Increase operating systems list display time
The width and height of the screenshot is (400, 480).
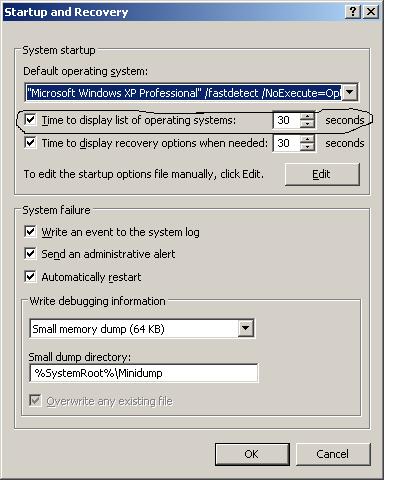(307, 116)
